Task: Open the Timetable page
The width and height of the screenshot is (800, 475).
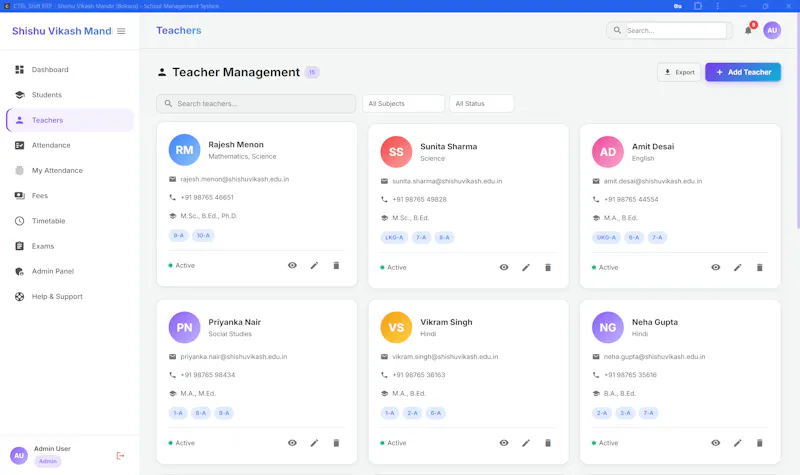Action: point(70,221)
